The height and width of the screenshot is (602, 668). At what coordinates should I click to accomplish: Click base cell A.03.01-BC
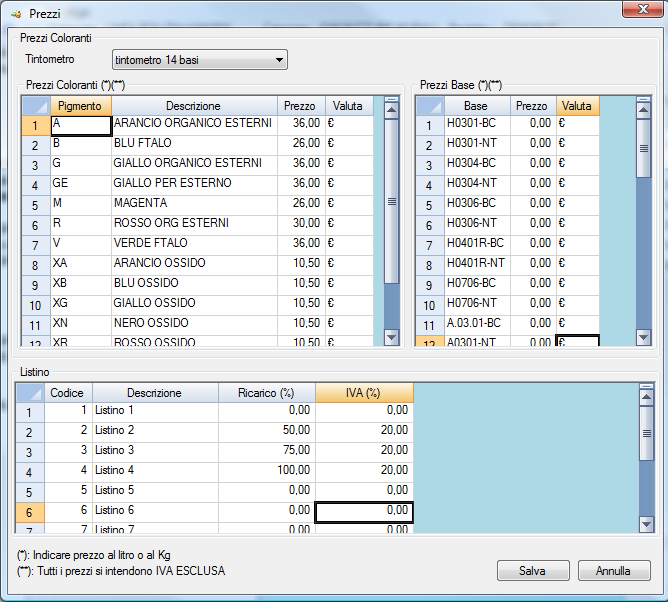(x=477, y=326)
